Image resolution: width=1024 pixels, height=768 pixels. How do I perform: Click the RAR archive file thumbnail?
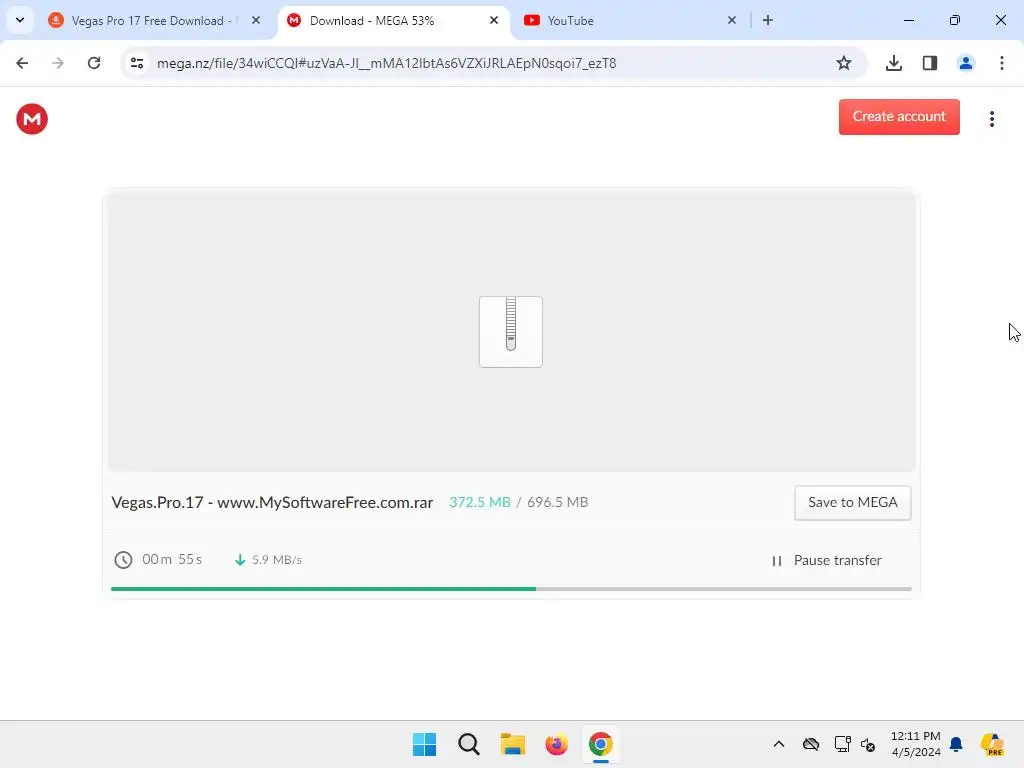tap(511, 332)
